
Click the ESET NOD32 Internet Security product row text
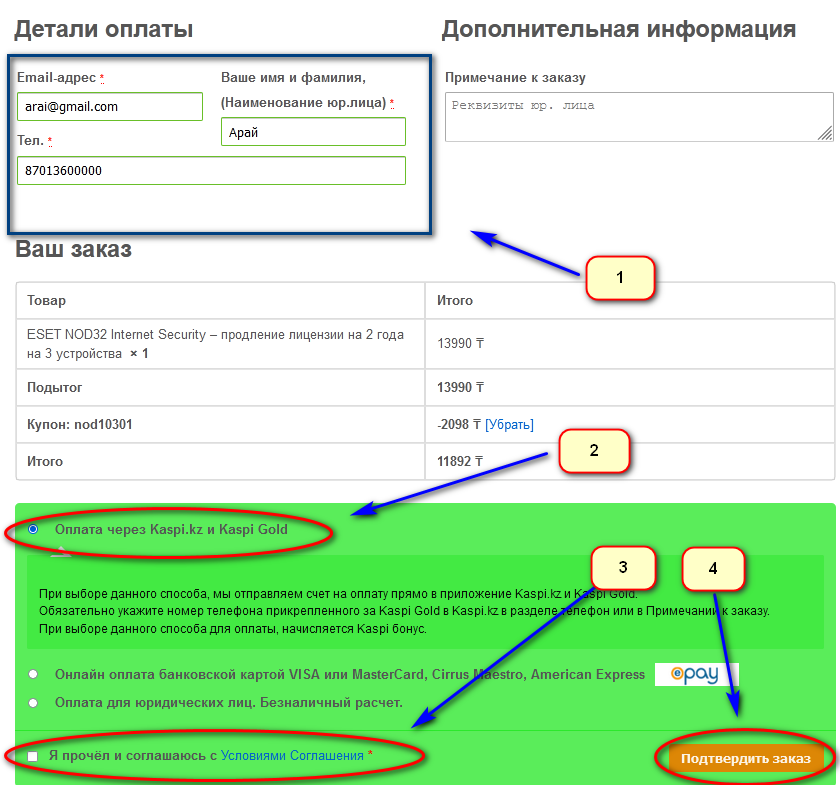(215, 344)
